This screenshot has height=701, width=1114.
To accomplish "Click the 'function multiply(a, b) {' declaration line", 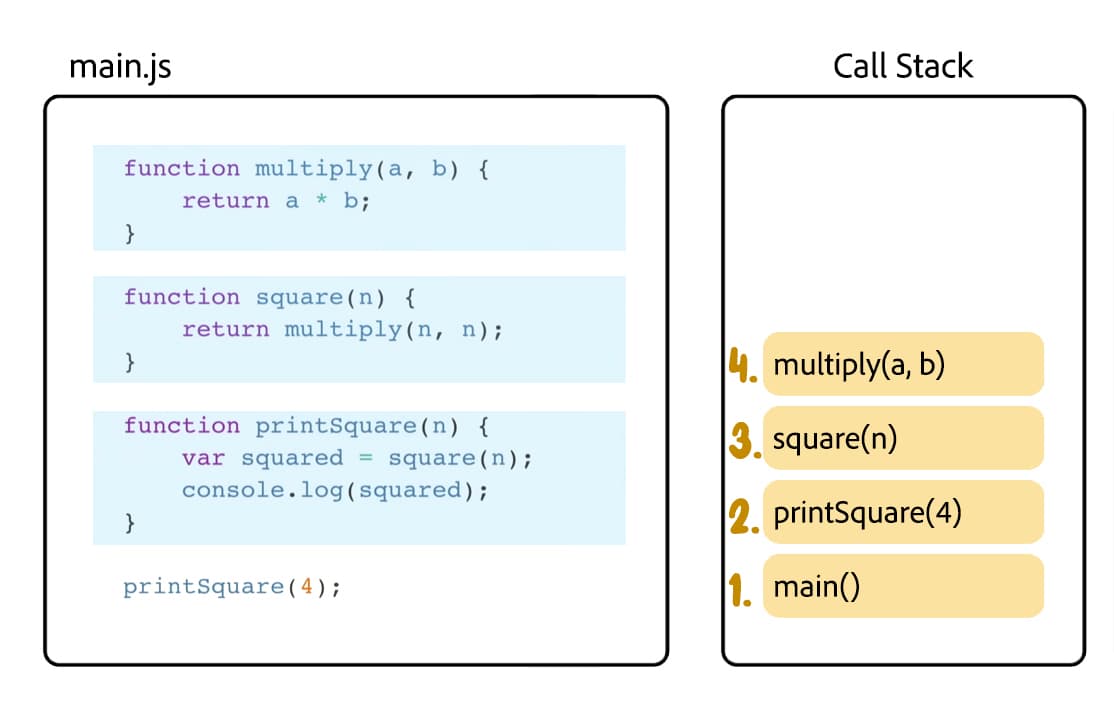I will point(305,168).
